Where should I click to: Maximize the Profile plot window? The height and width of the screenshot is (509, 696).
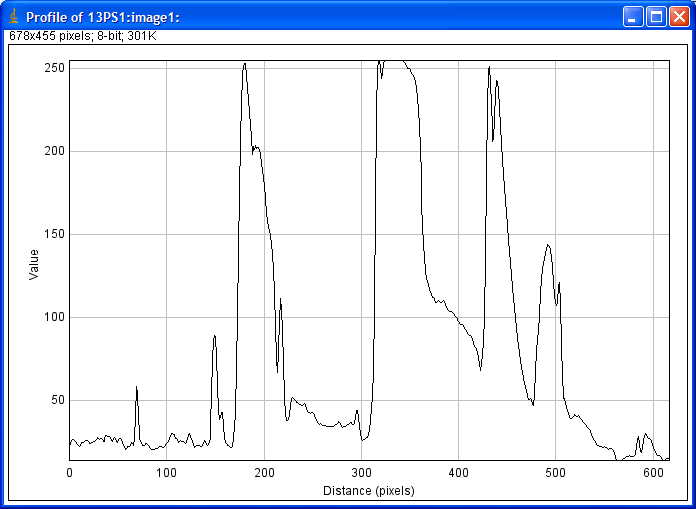(x=655, y=17)
